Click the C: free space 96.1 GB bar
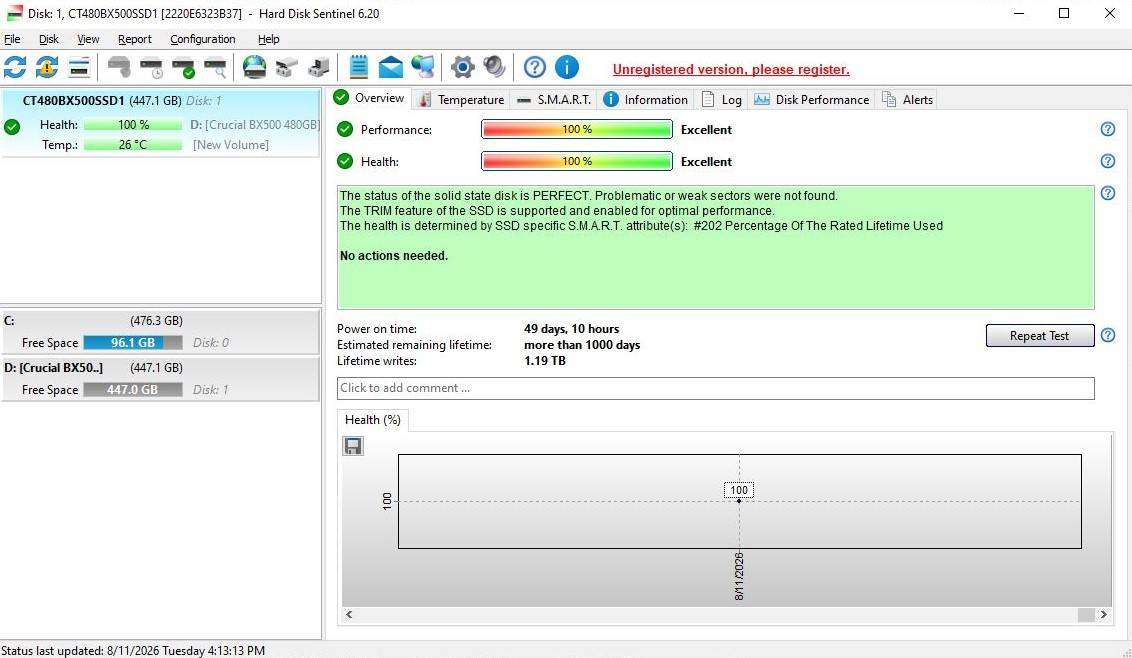The width and height of the screenshot is (1132, 658). (133, 342)
